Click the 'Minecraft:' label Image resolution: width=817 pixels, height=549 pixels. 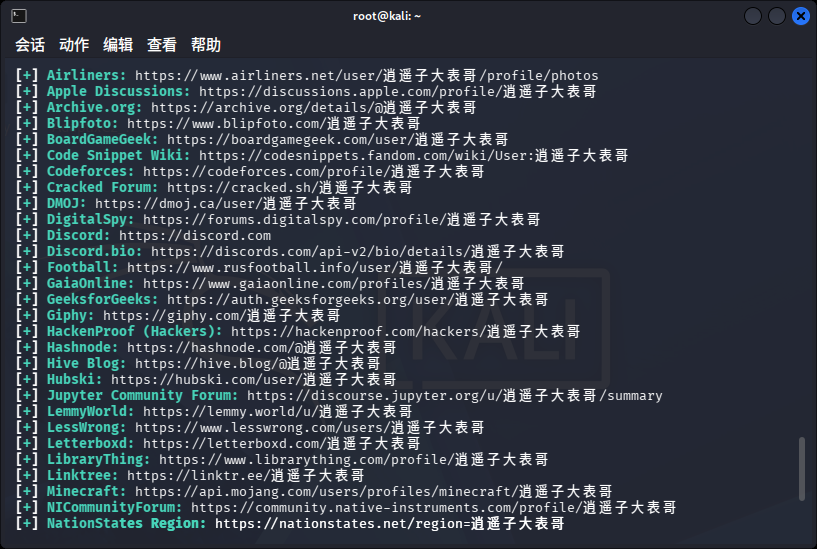coord(86,491)
